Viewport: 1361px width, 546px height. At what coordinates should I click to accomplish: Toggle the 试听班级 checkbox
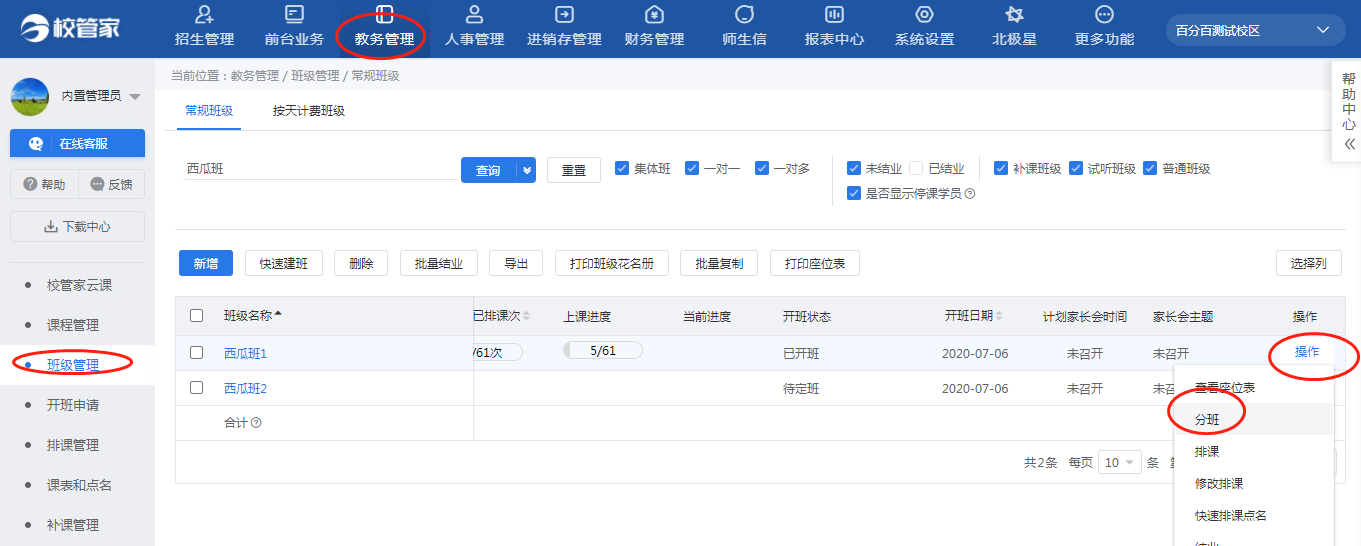(1076, 168)
